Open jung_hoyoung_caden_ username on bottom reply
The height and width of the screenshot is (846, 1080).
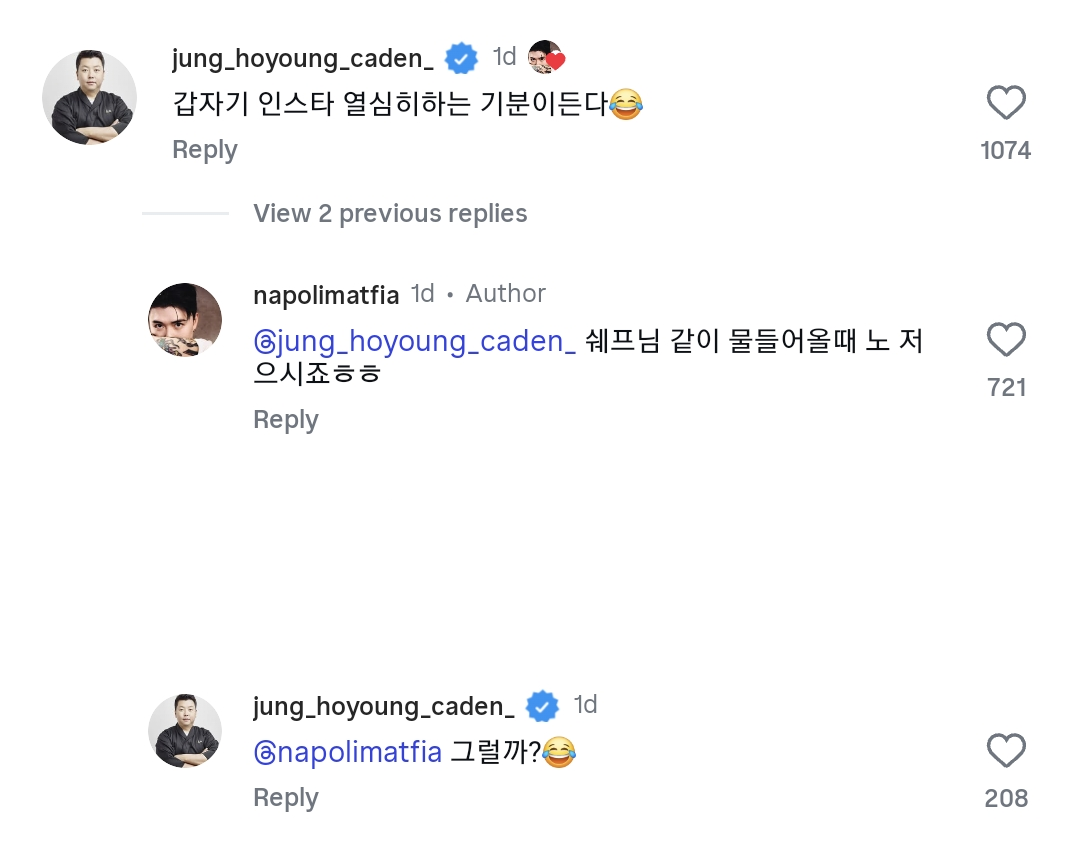[383, 706]
